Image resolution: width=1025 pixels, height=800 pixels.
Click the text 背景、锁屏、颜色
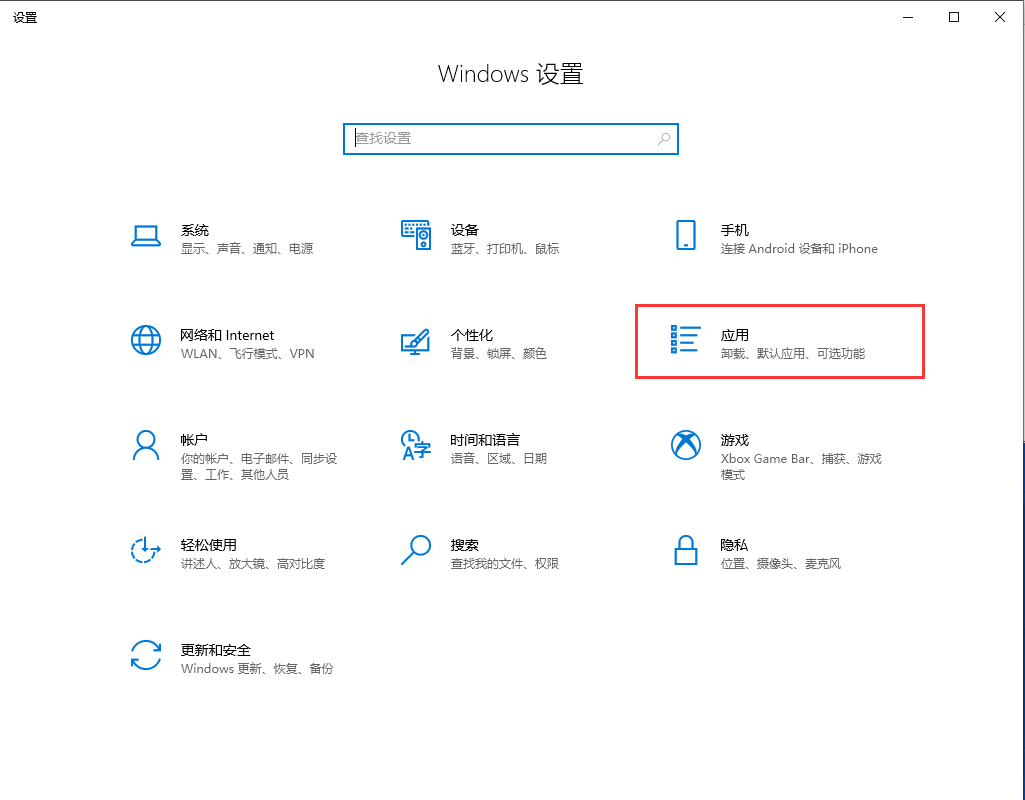[499, 354]
